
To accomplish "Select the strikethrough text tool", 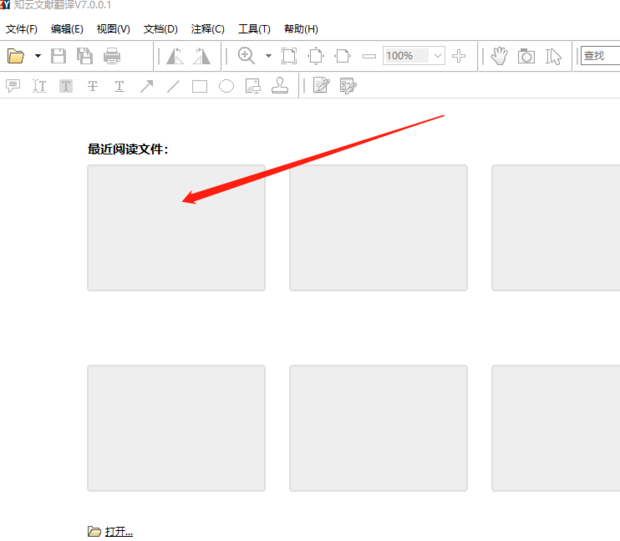I will 93,86.
